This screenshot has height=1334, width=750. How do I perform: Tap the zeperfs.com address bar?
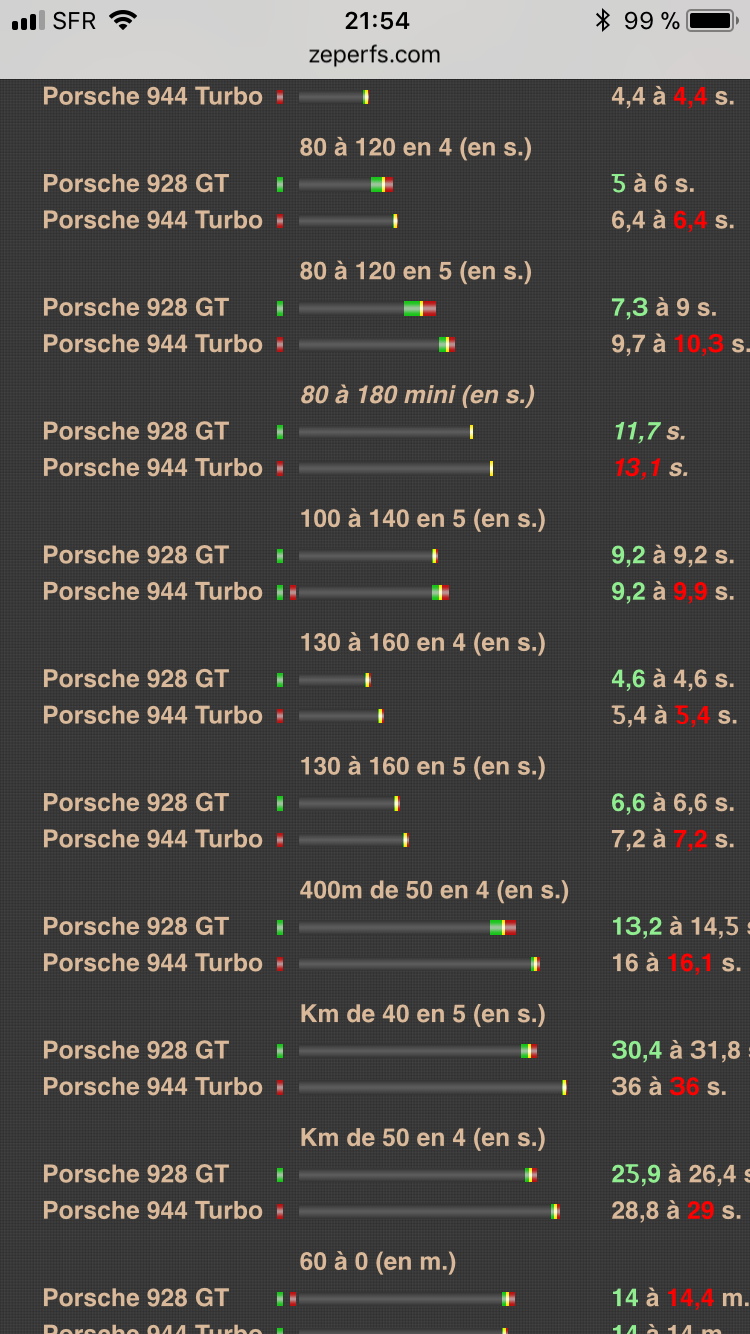[375, 55]
